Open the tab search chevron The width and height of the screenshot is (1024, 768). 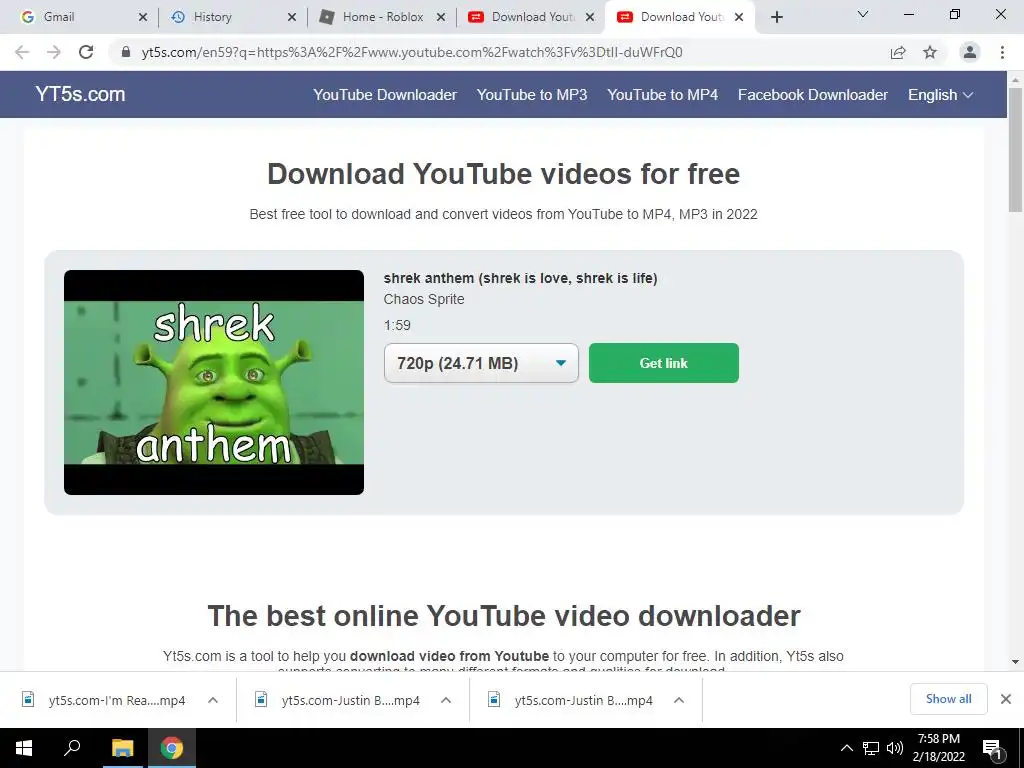863,14
